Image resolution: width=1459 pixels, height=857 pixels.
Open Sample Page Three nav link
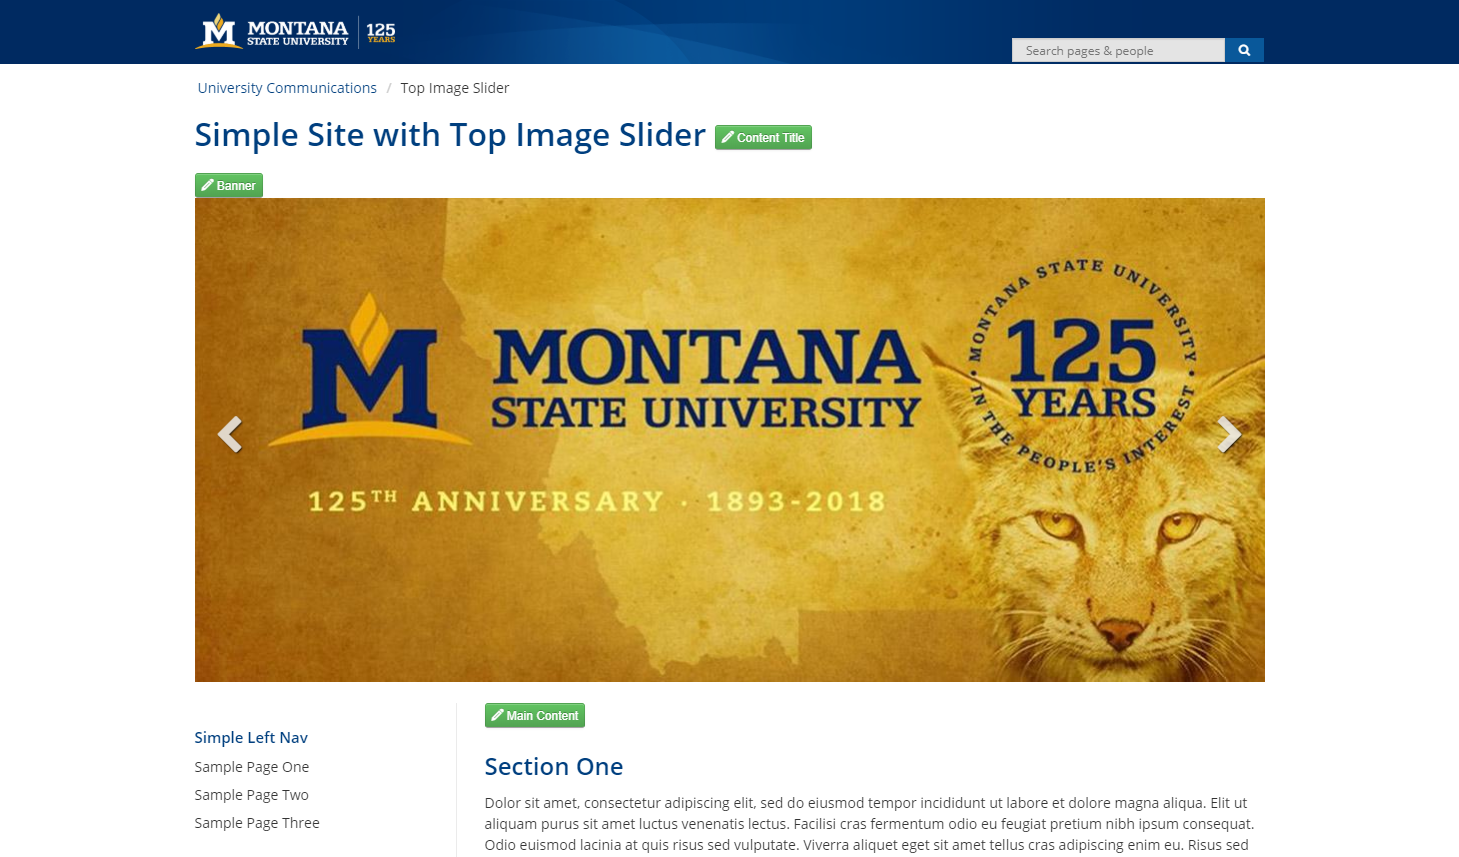(257, 823)
